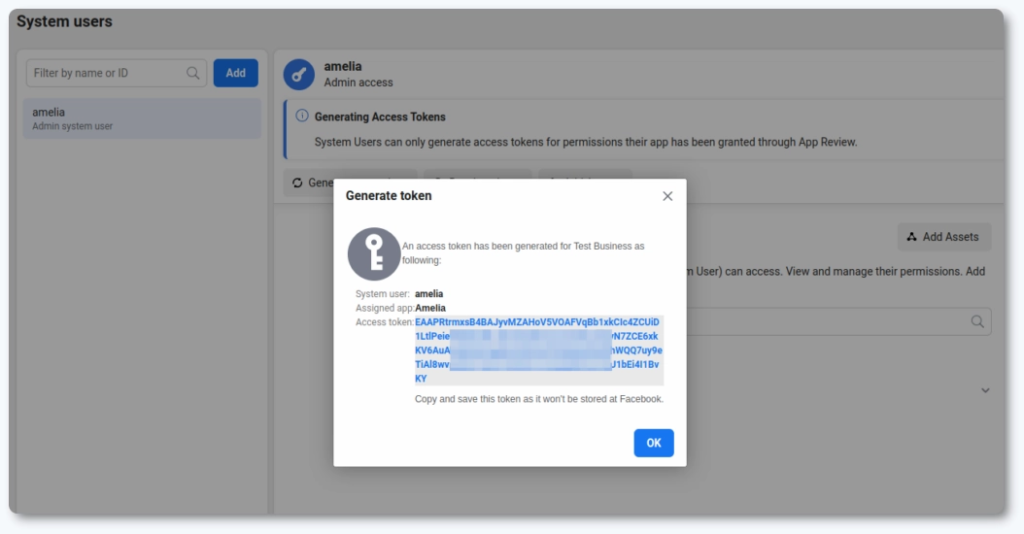1024x534 pixels.
Task: Open Add Assets button
Action: [944, 237]
